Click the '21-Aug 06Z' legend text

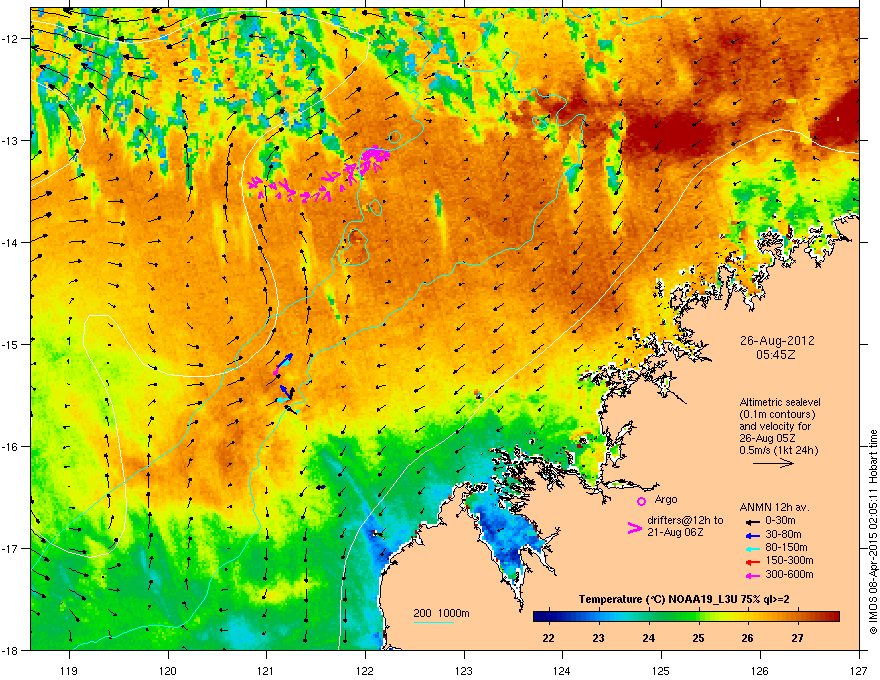[675, 532]
